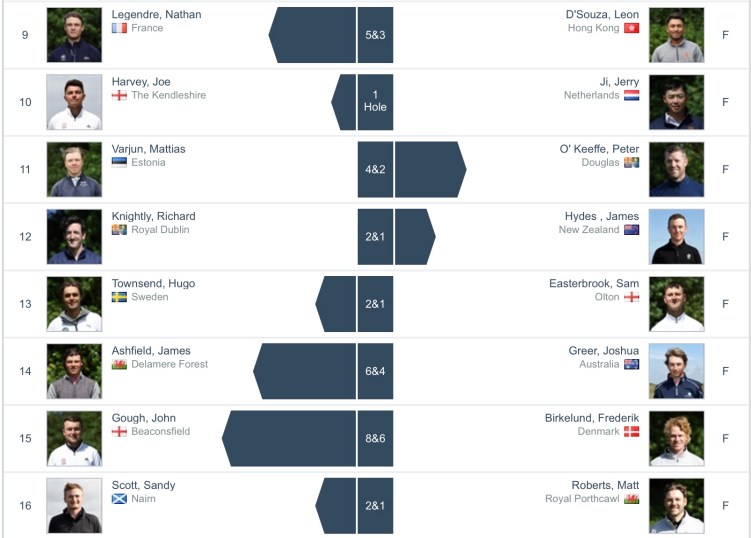751x538 pixels.
Task: Click the Hong Kong flag beside D'Souza, Leon
Action: coord(631,28)
